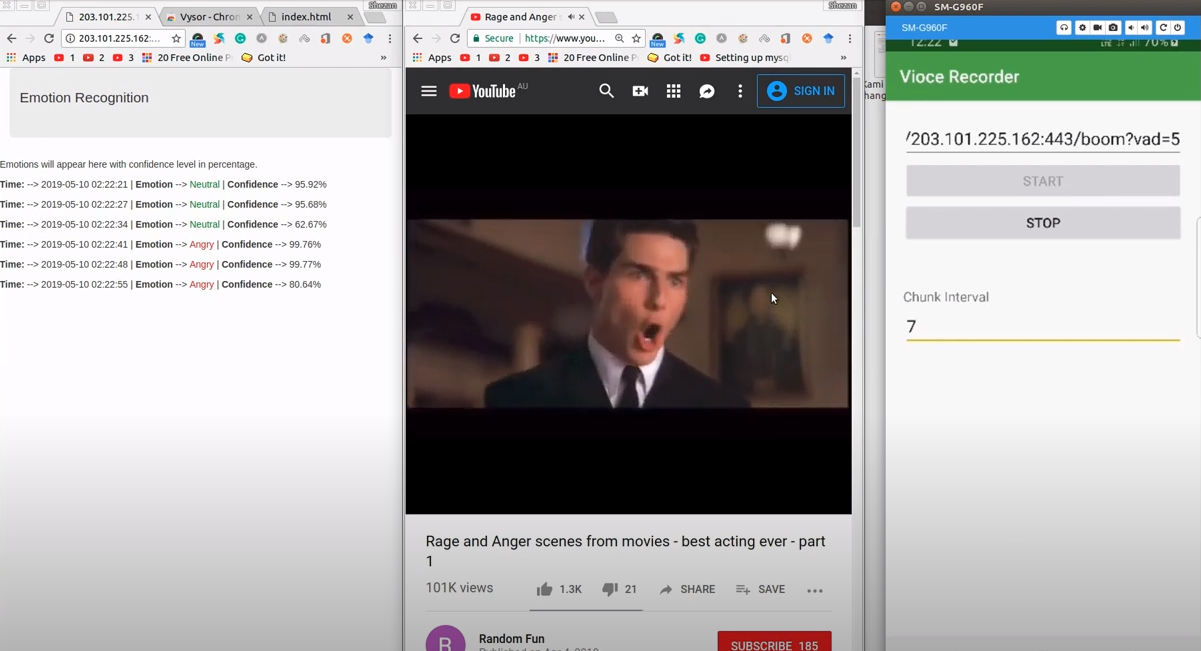Open YouTube settings three-dot menu

pyautogui.click(x=740, y=91)
